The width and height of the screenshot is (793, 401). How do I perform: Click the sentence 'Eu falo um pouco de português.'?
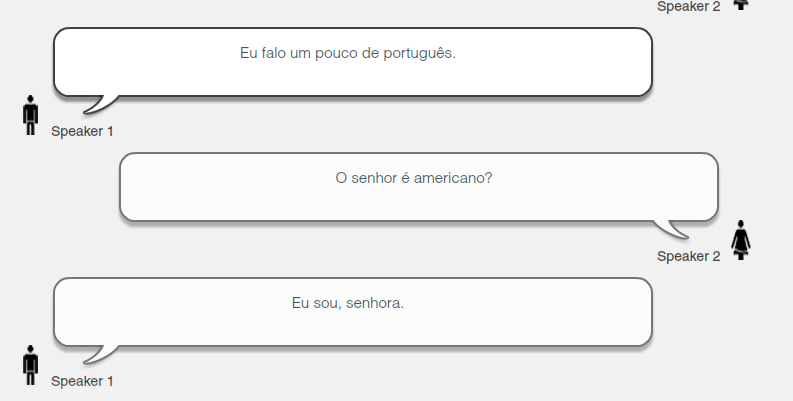tap(348, 53)
